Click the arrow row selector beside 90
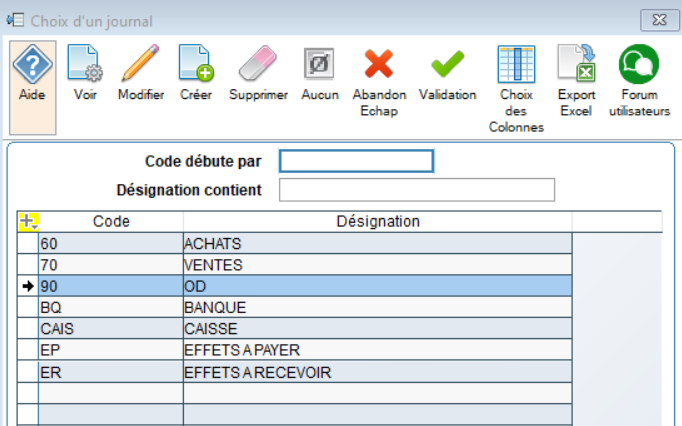Viewport: 682px width, 426px height. [x=28, y=286]
